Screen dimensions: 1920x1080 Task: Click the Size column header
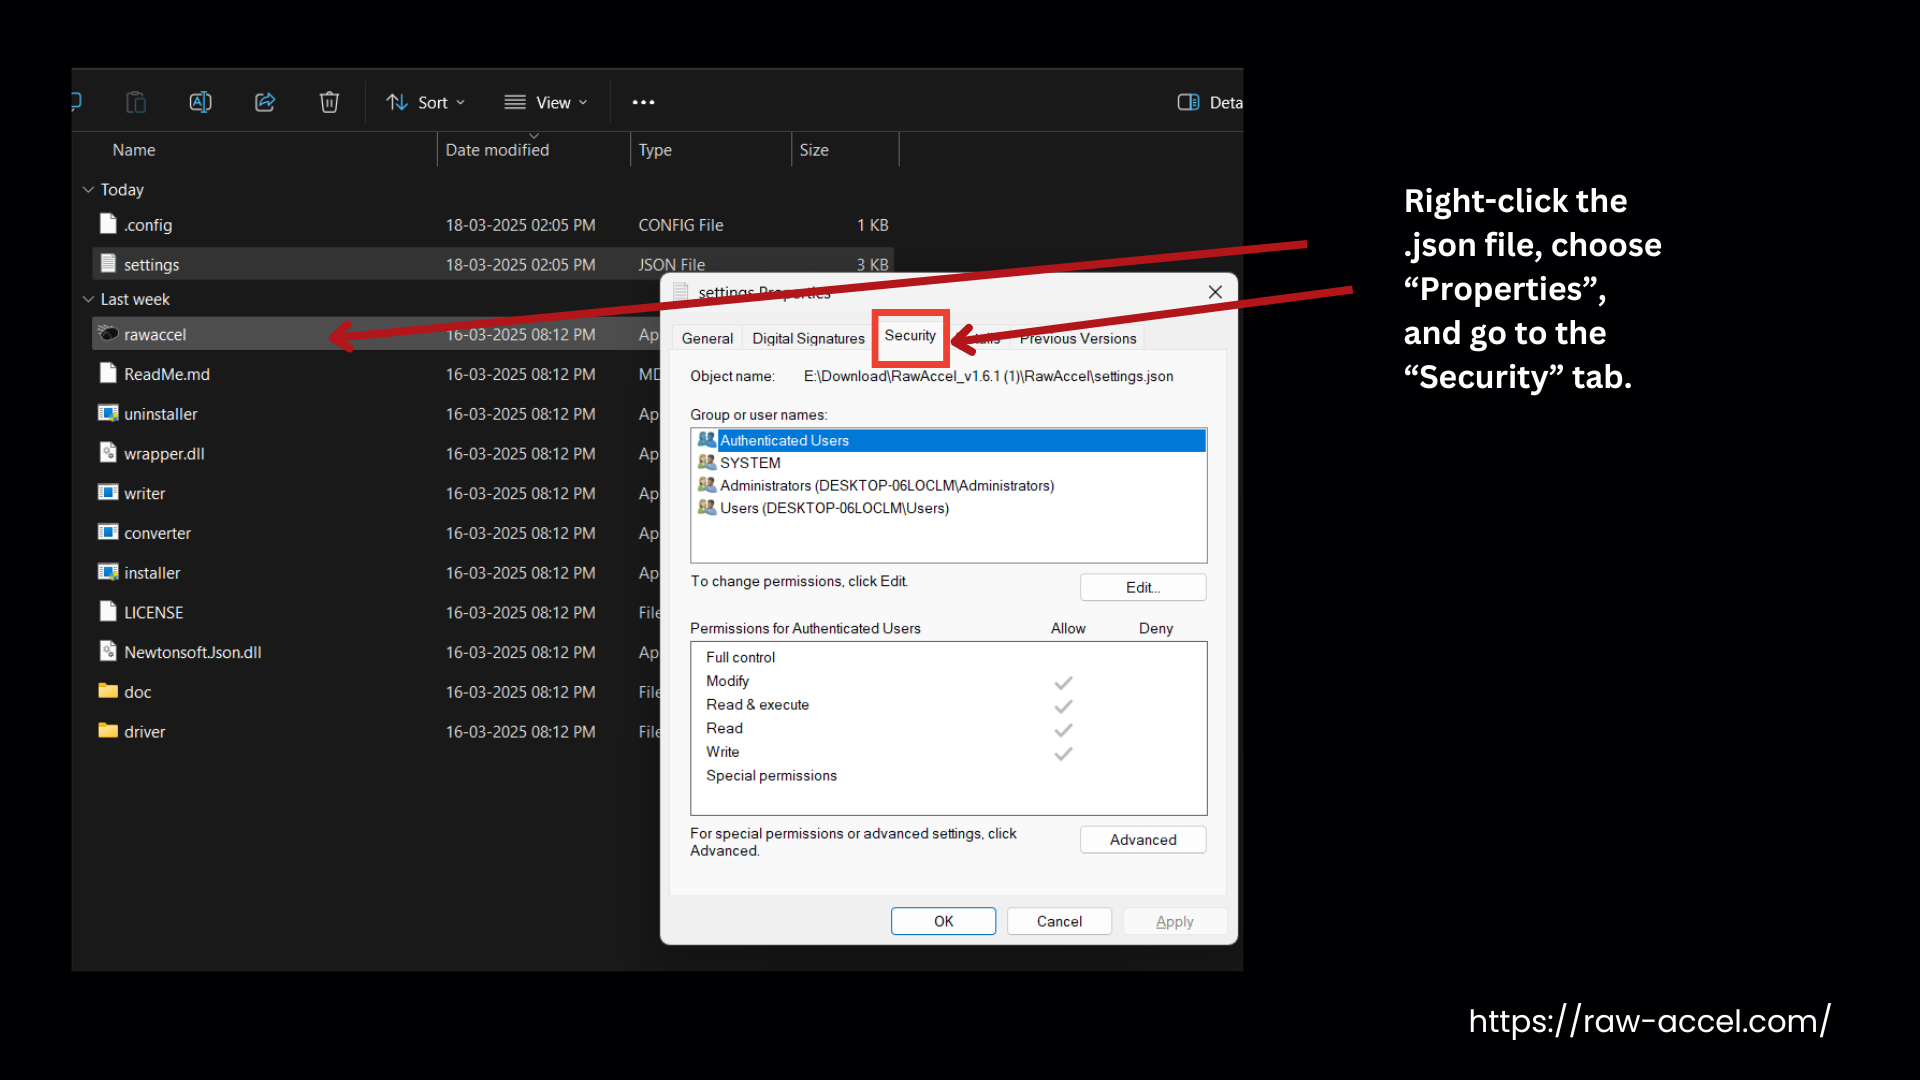click(814, 150)
